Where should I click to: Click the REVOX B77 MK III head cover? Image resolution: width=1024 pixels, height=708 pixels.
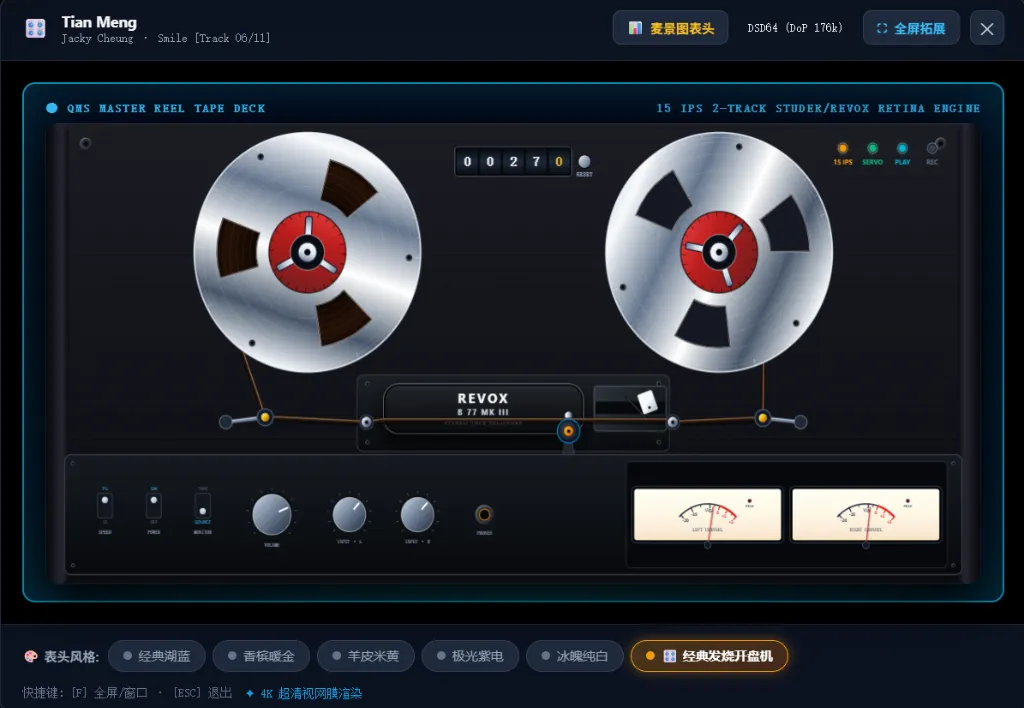pyautogui.click(x=483, y=409)
